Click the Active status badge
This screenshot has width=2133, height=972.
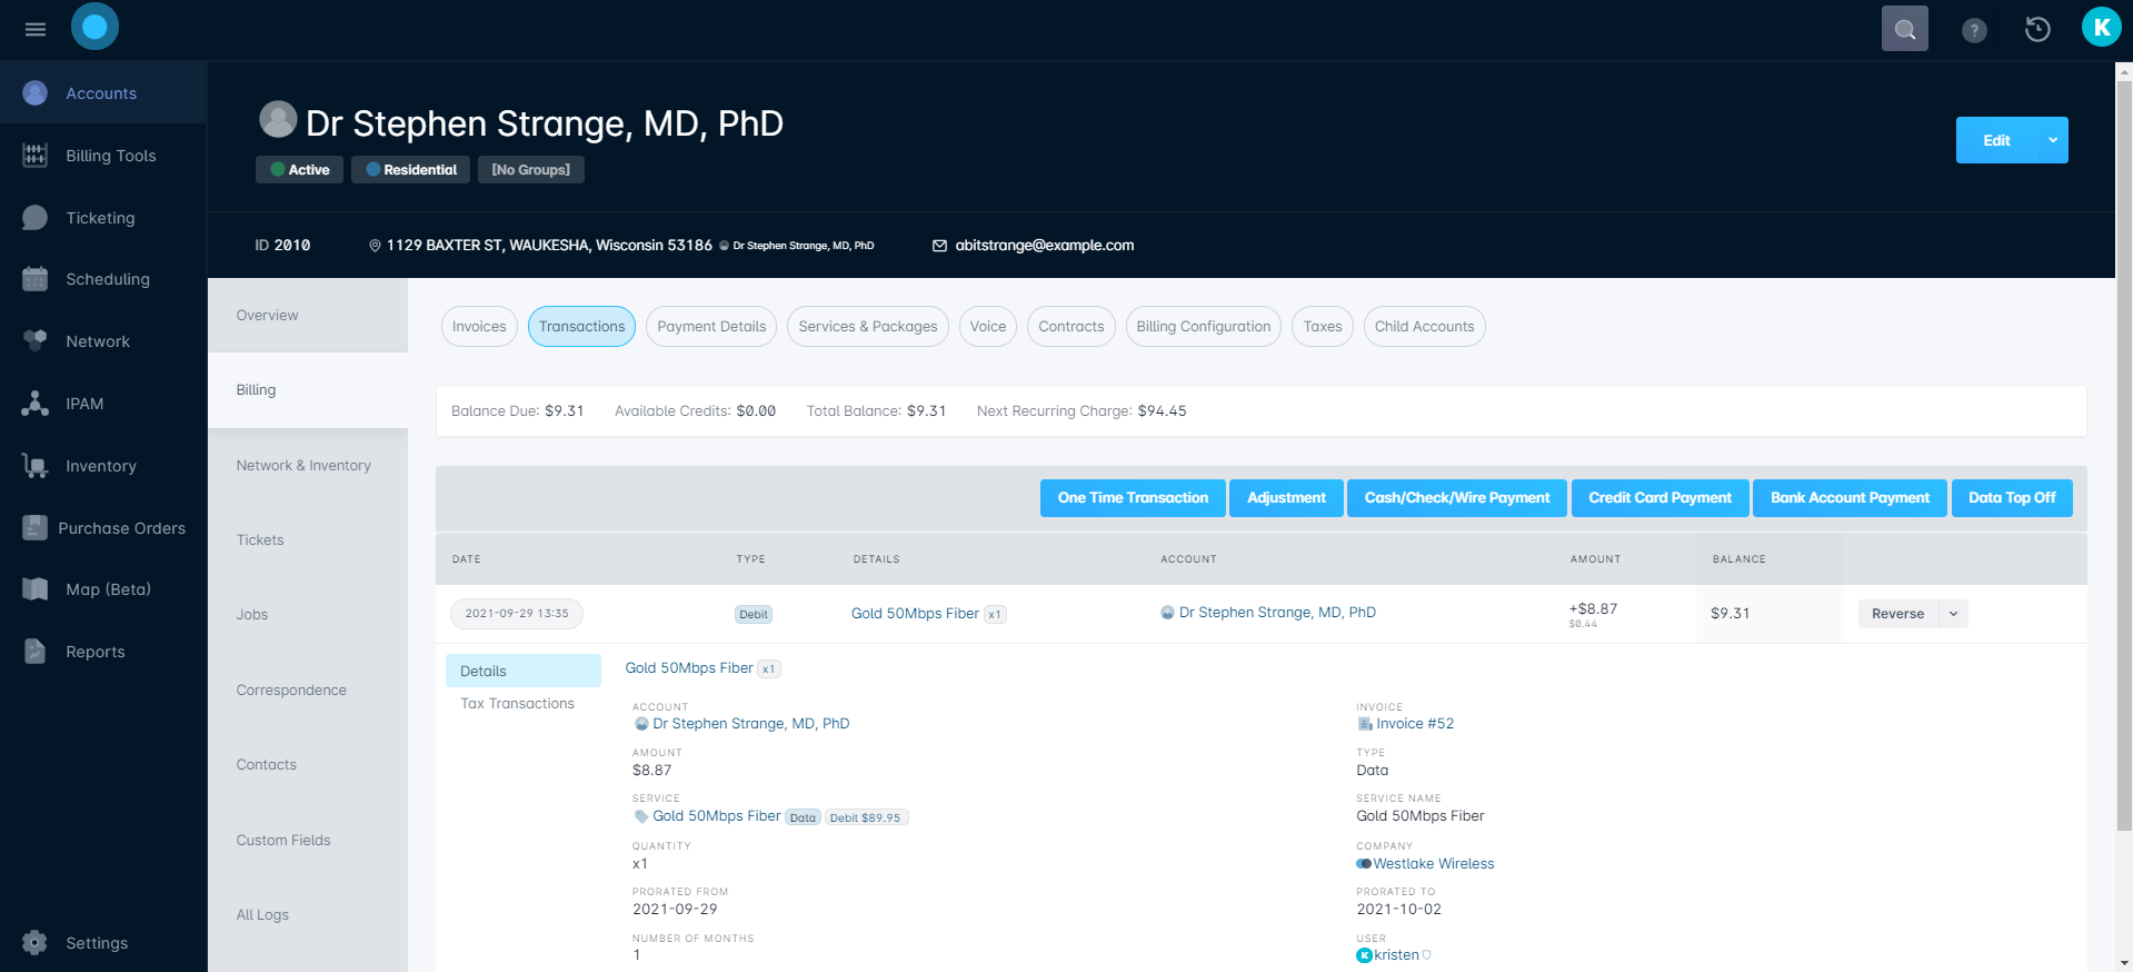(300, 170)
